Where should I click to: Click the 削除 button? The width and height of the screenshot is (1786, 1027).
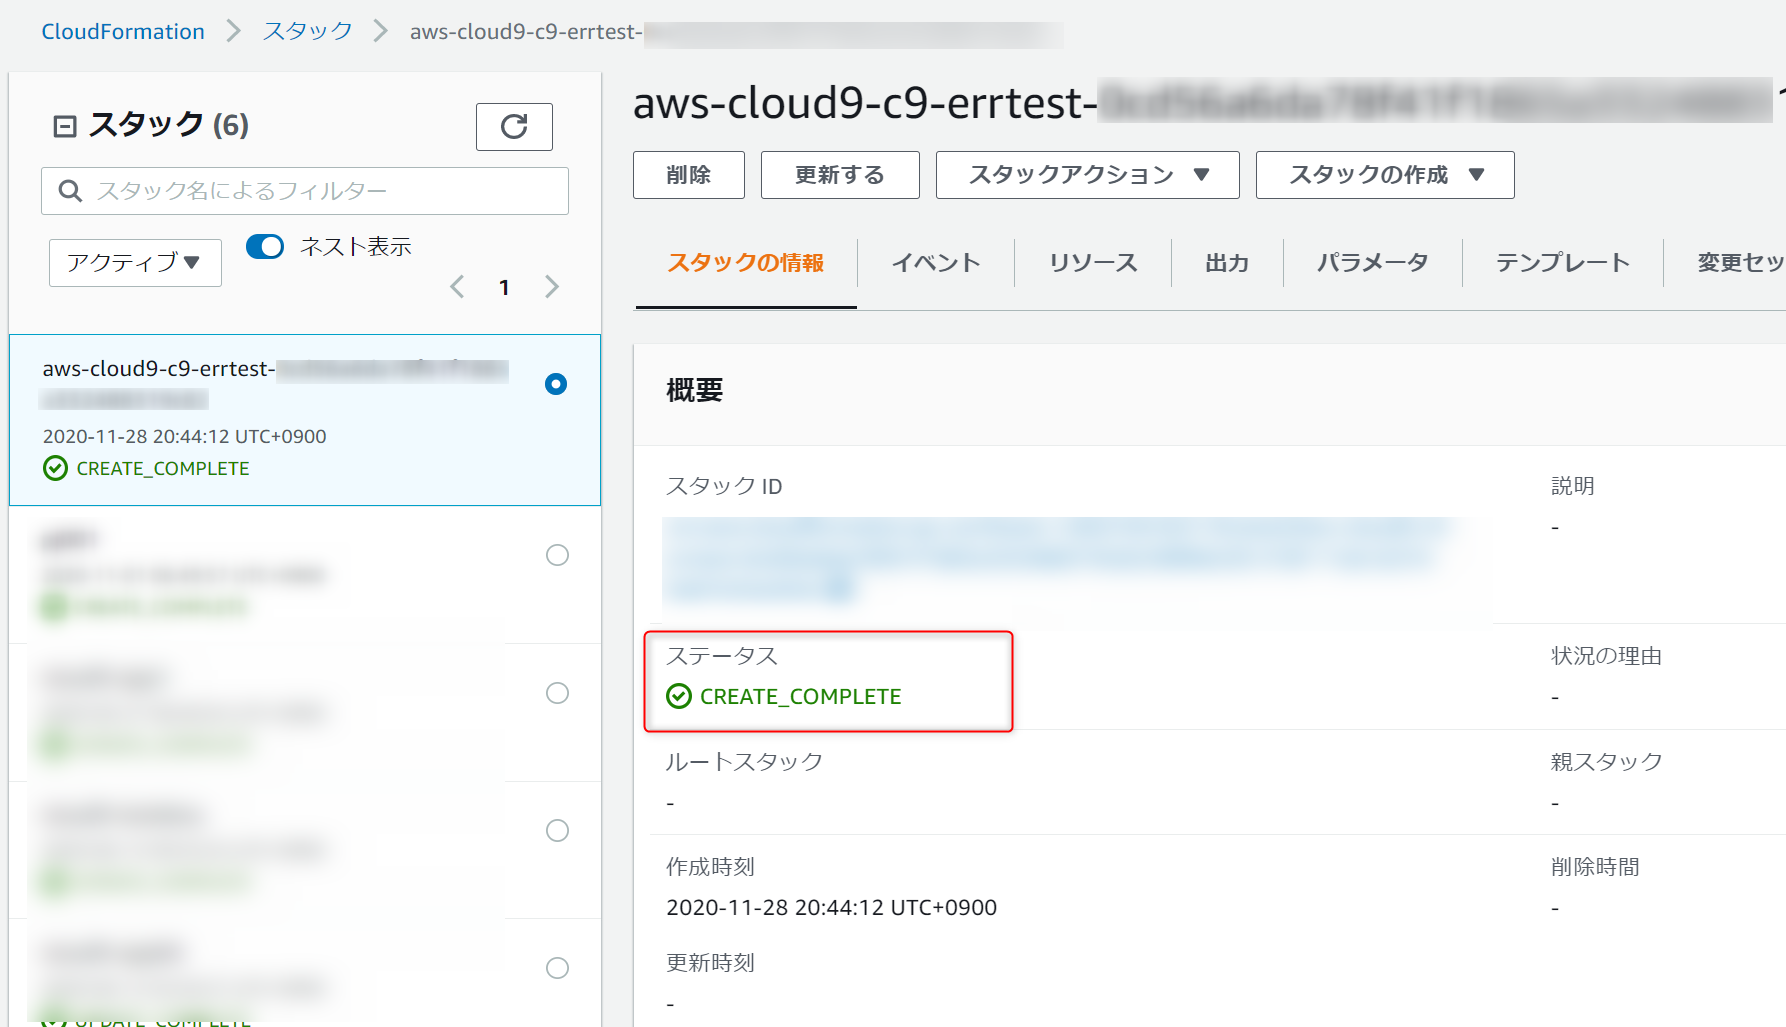689,175
